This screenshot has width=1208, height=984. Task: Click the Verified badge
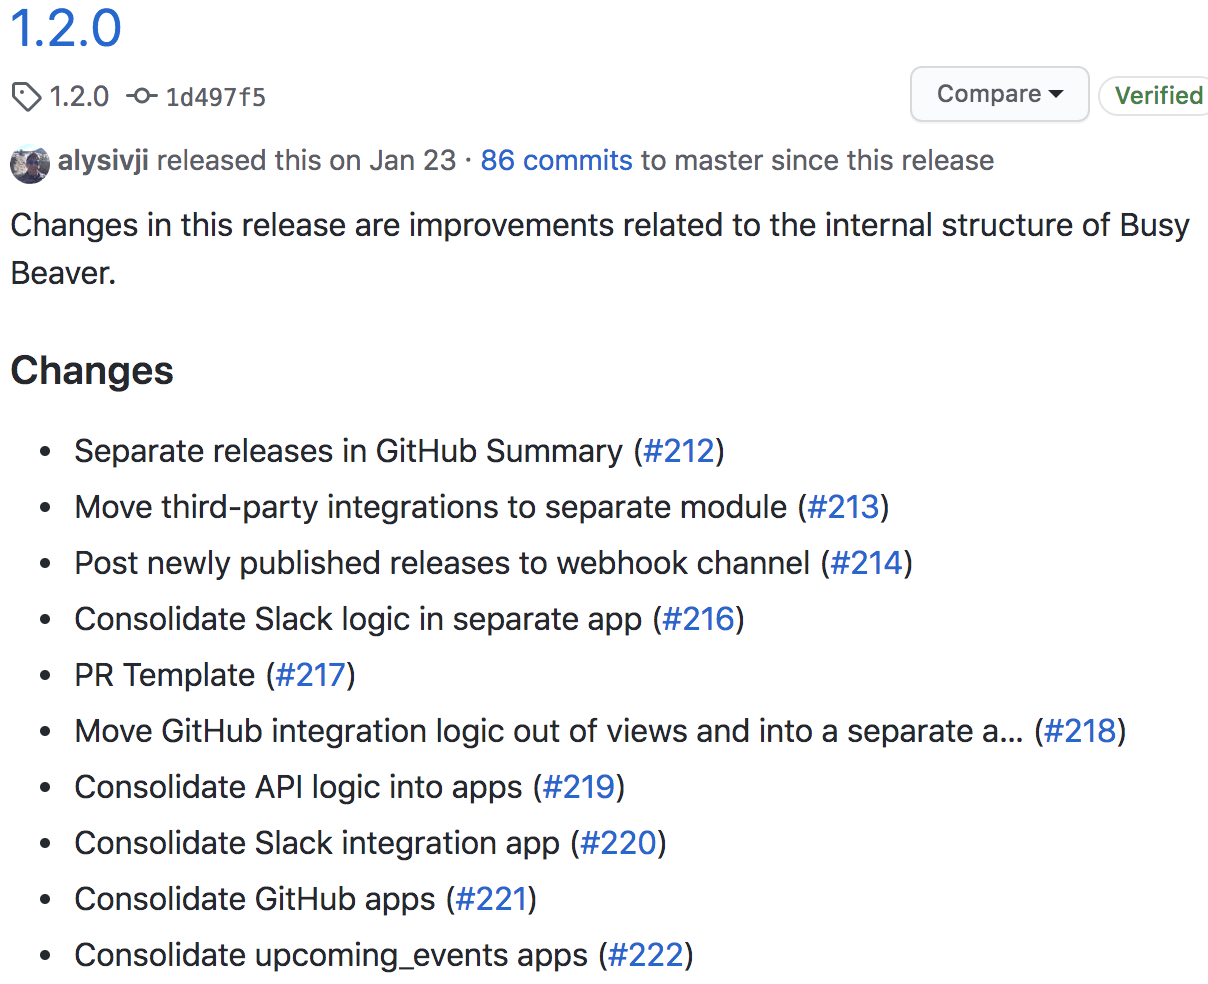1157,96
